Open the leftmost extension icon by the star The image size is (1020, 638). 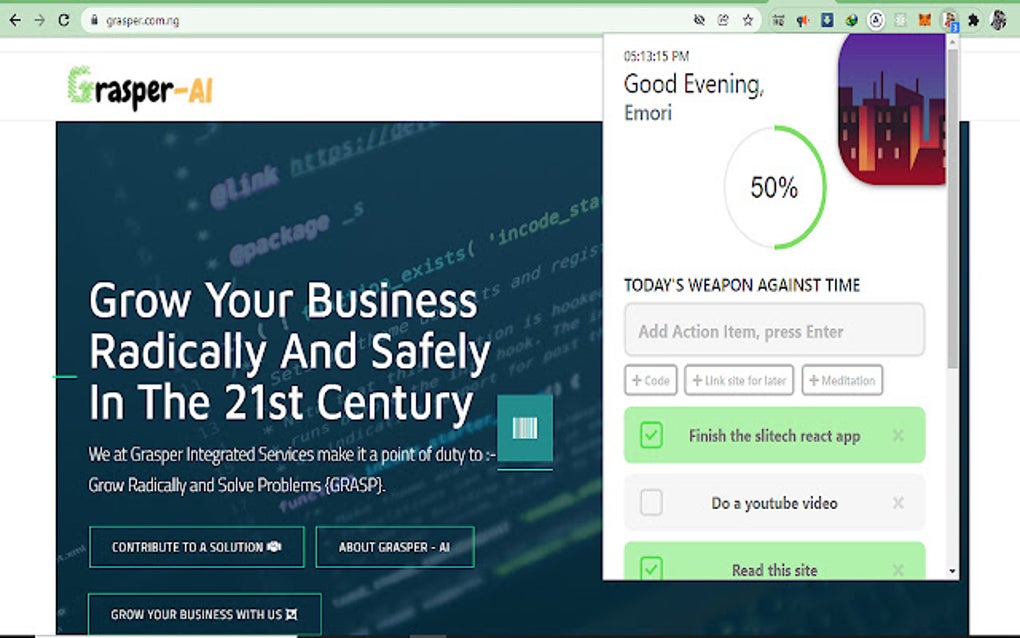click(778, 20)
